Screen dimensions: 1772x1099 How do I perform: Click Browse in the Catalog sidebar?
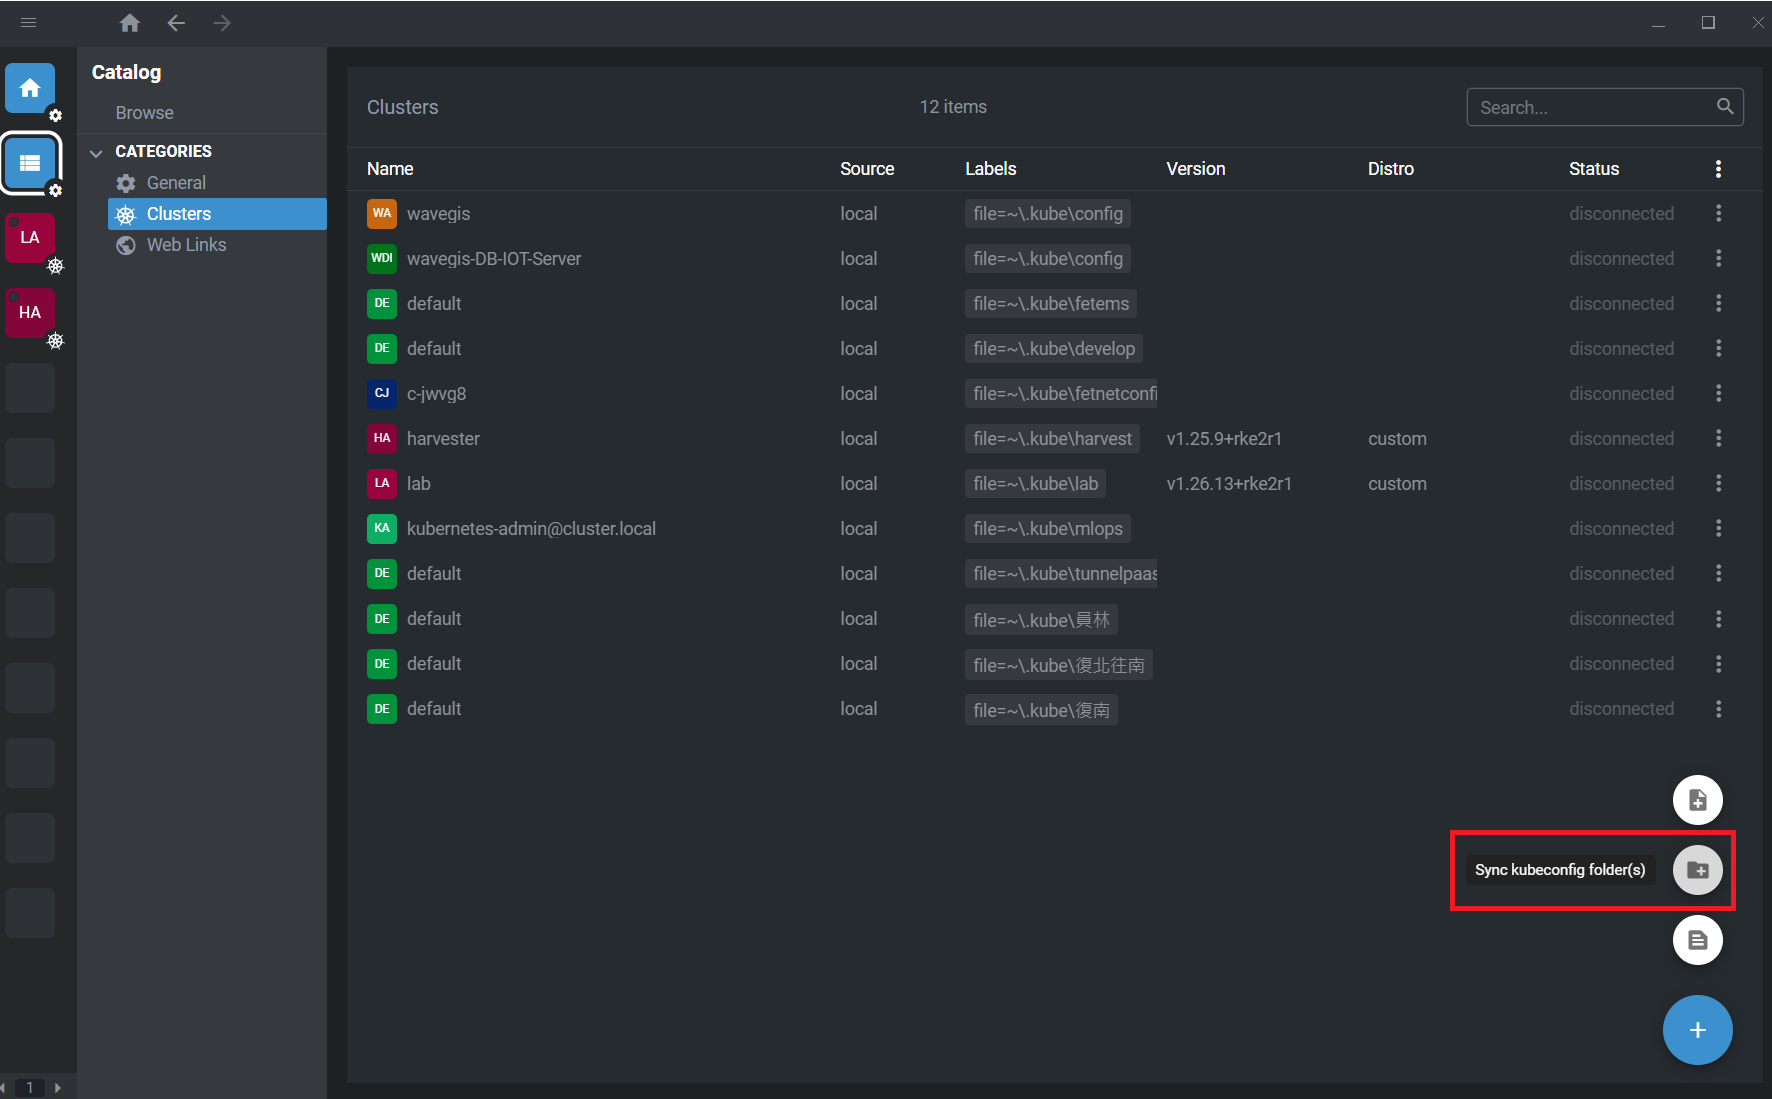(x=144, y=113)
